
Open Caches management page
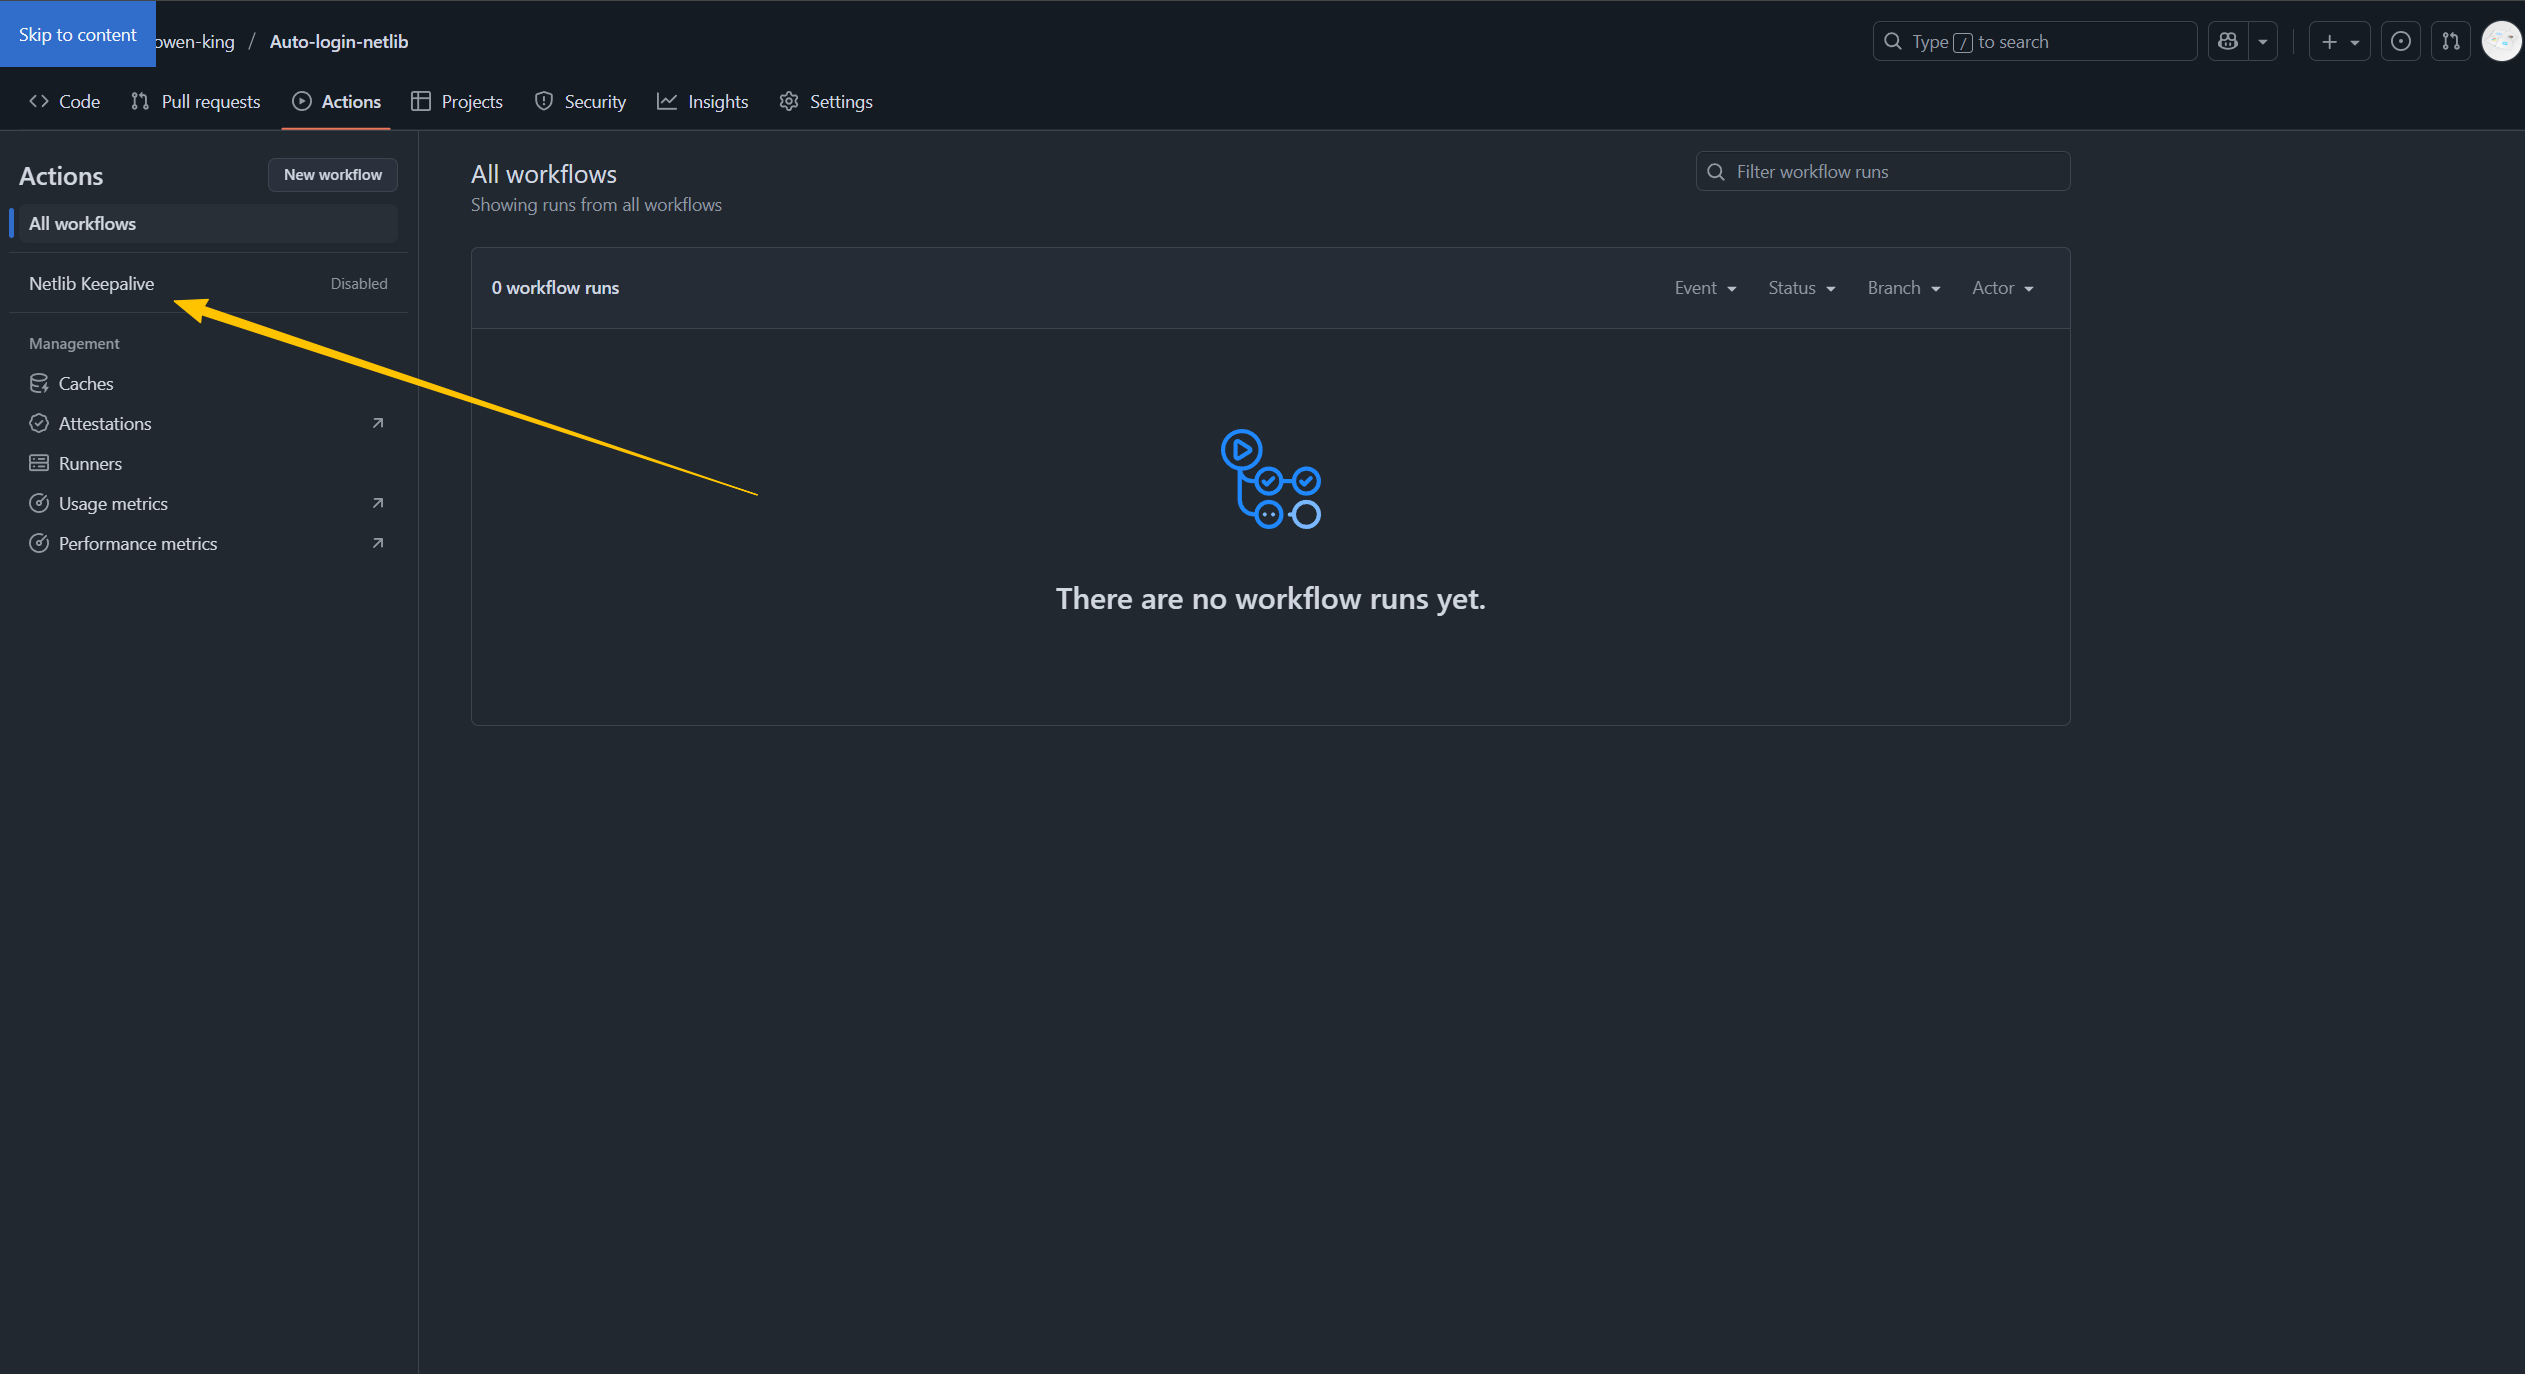pyautogui.click(x=86, y=384)
